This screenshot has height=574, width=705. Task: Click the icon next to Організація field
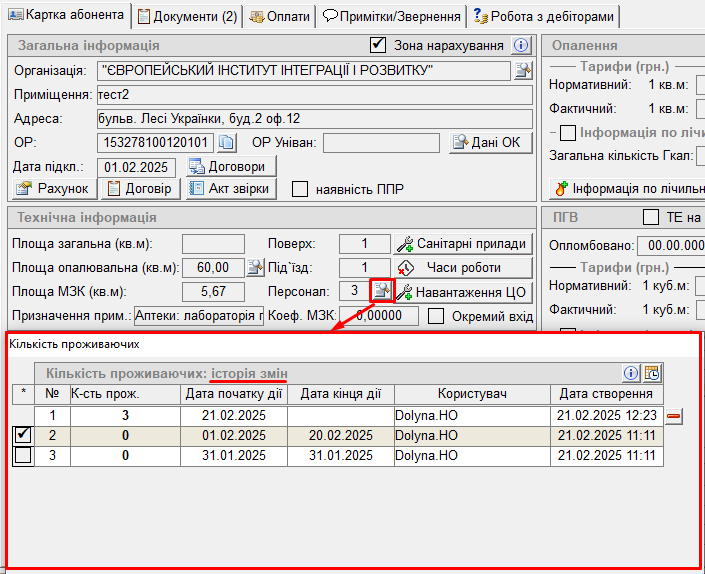coord(523,70)
